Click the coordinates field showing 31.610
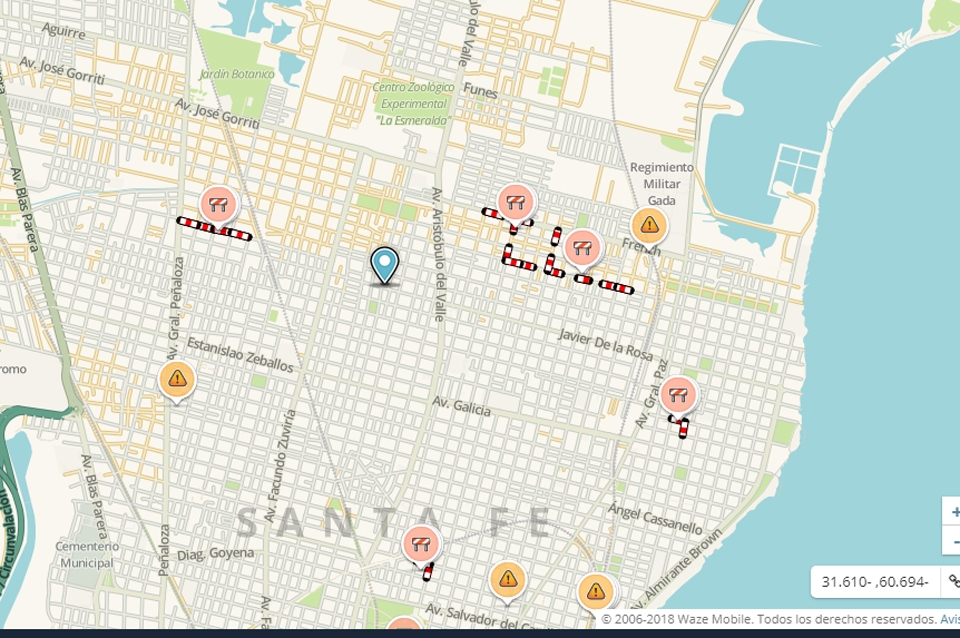Viewport: 960px width, 638px height. [875, 581]
